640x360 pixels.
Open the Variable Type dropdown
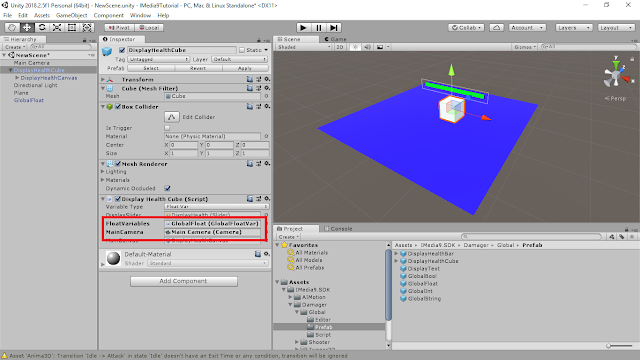pyautogui.click(x=216, y=207)
